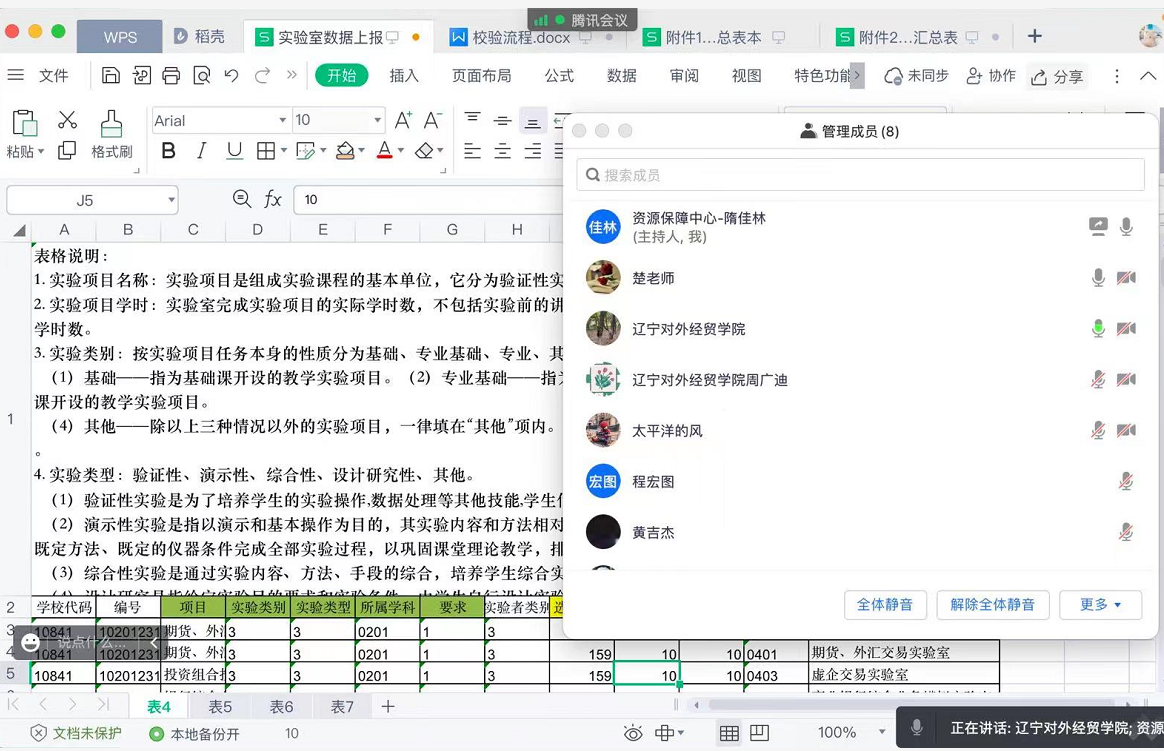Screen dimensions: 1164x751
Task: Click the 分享 share button
Action: point(1058,76)
